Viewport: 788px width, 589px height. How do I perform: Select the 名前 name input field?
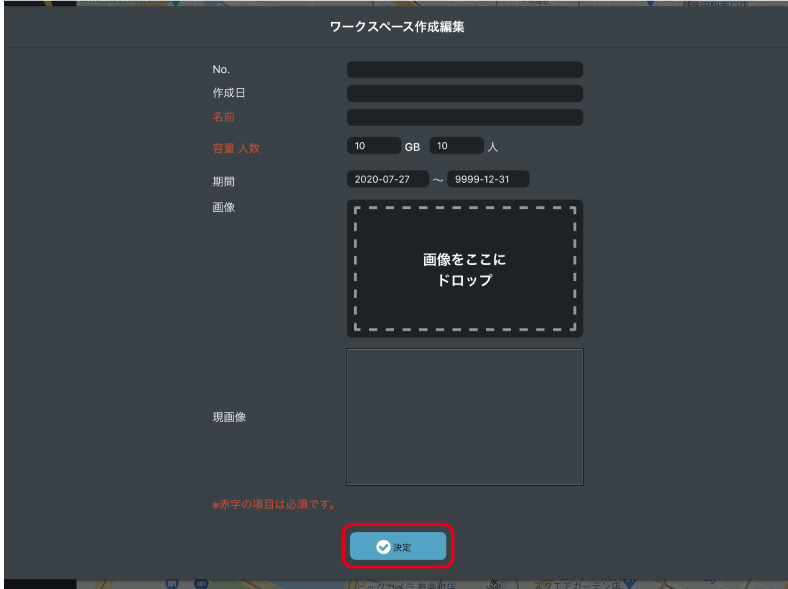tap(464, 118)
